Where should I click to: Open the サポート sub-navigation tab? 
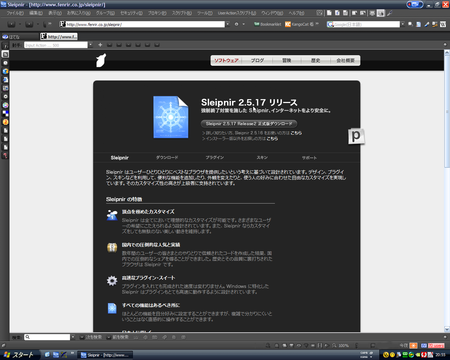coord(309,158)
